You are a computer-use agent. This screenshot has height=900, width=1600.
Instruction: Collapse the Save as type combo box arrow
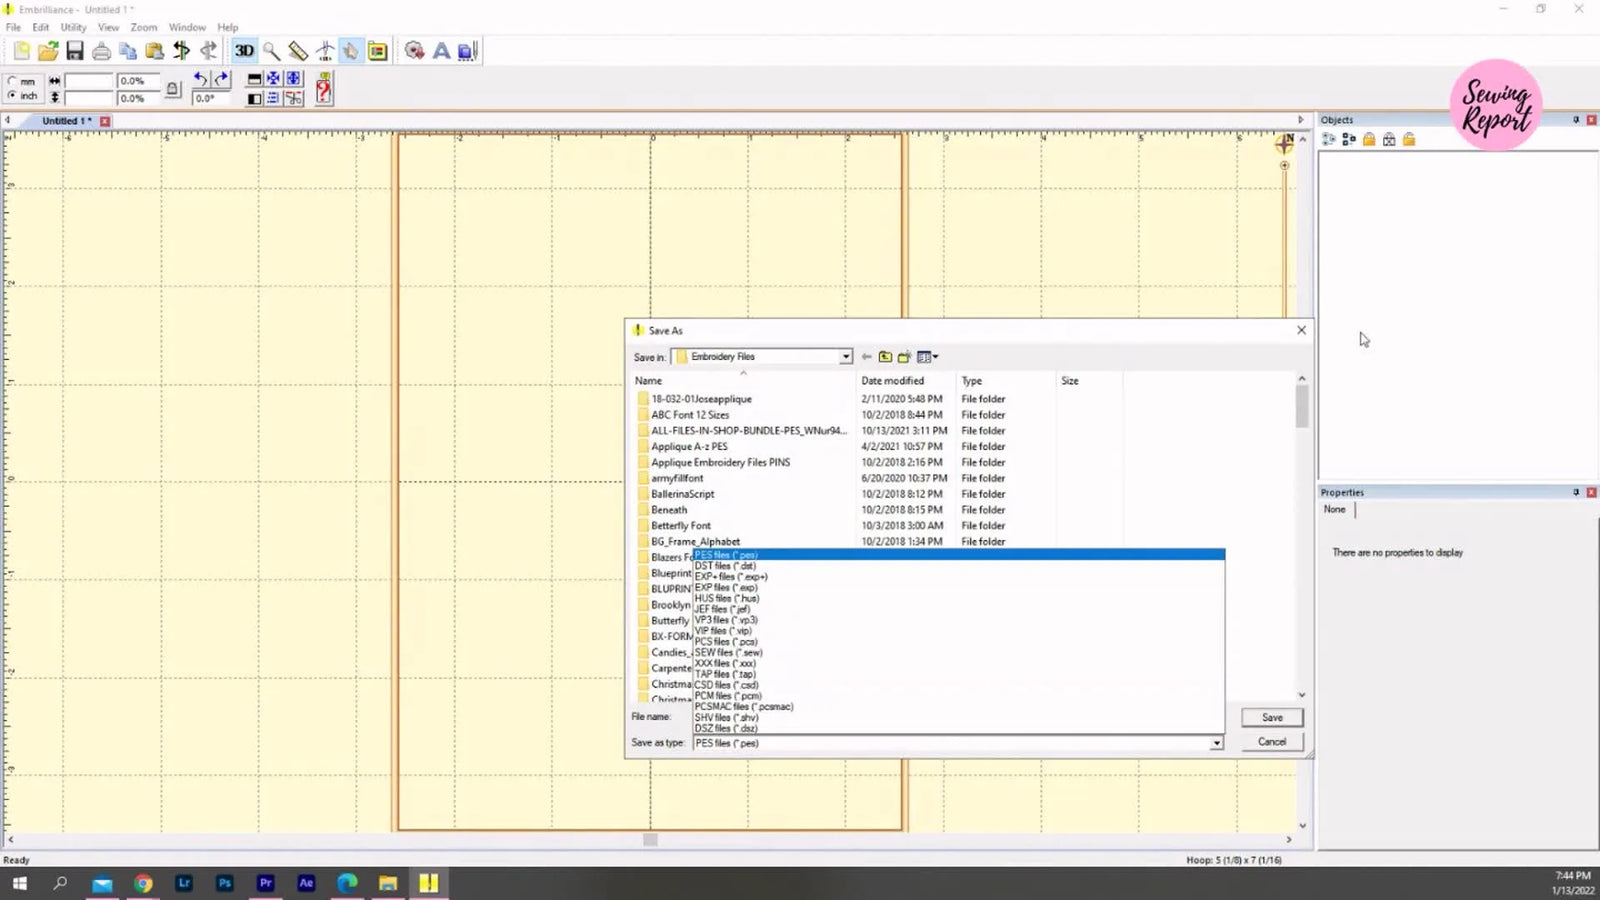(x=1216, y=743)
